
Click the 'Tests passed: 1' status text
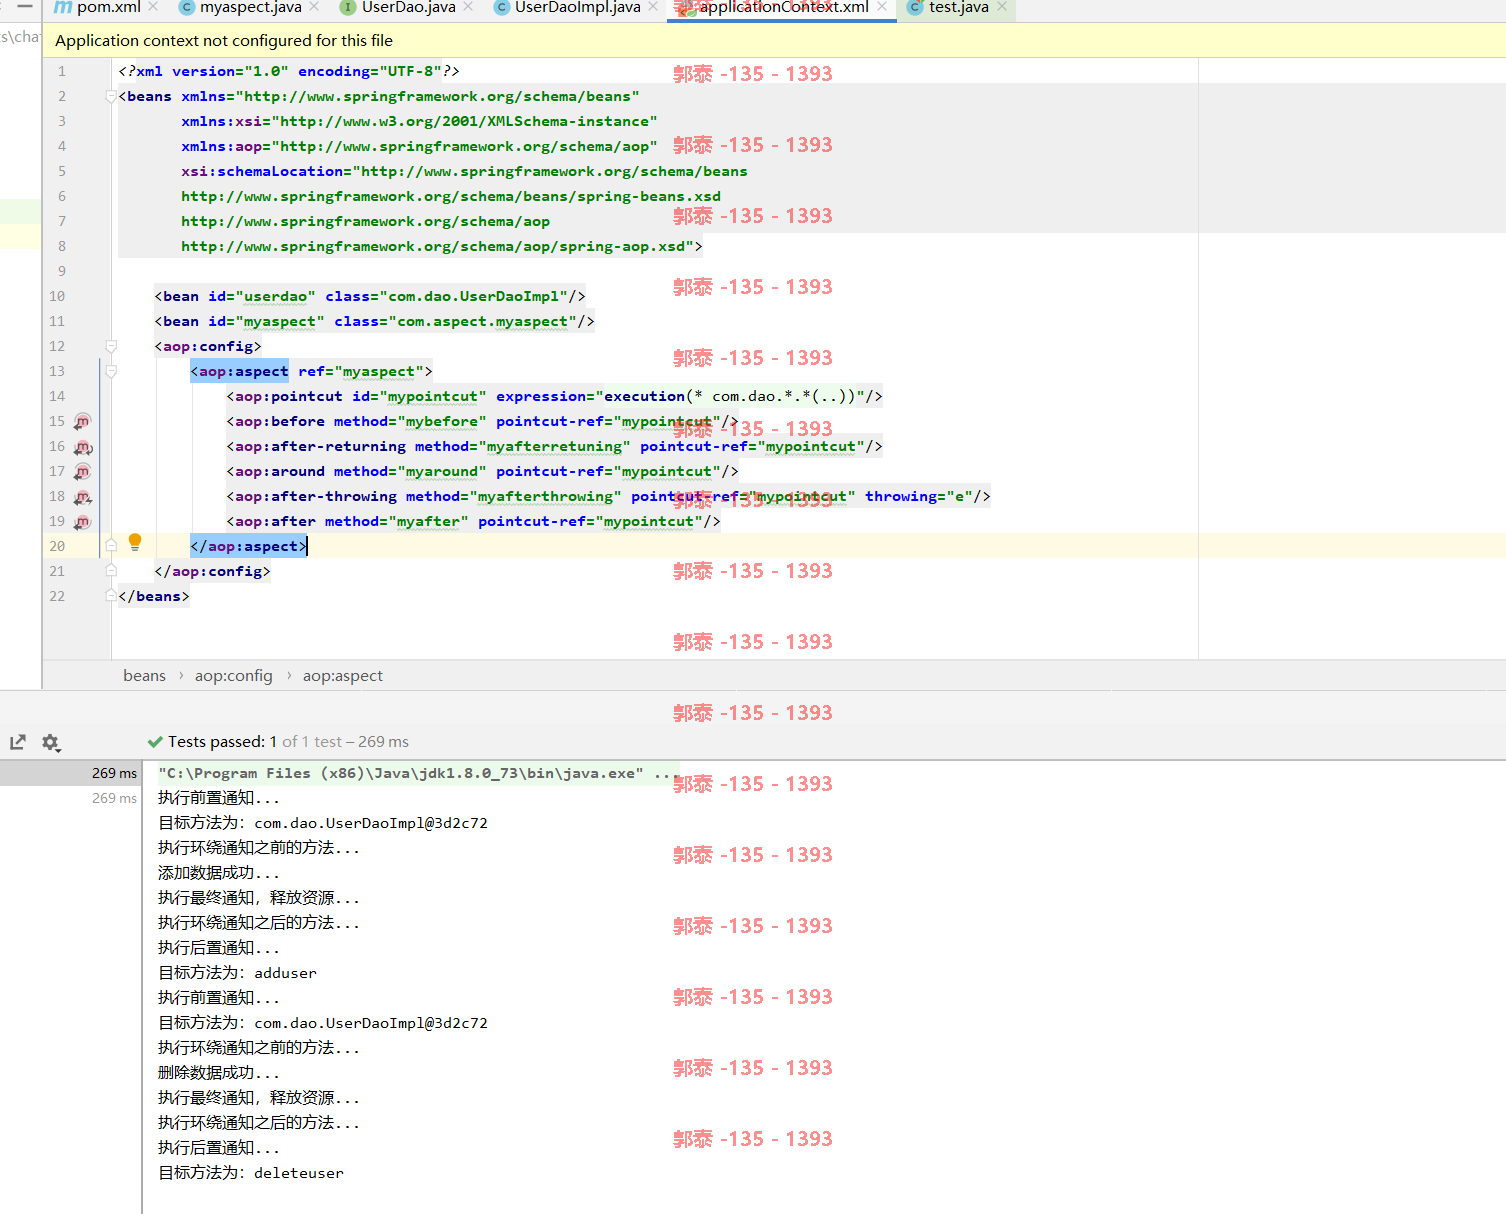coord(222,742)
